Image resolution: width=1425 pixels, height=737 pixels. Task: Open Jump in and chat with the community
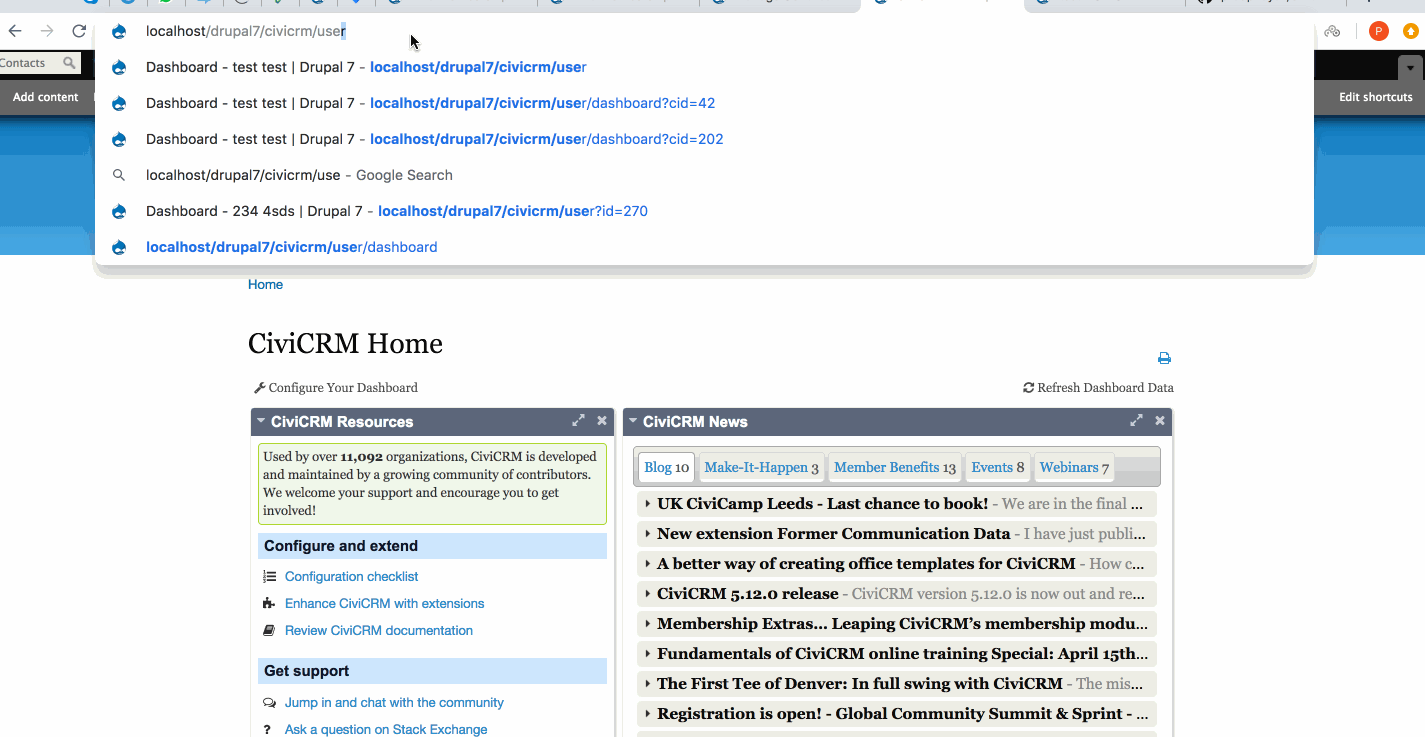(394, 703)
